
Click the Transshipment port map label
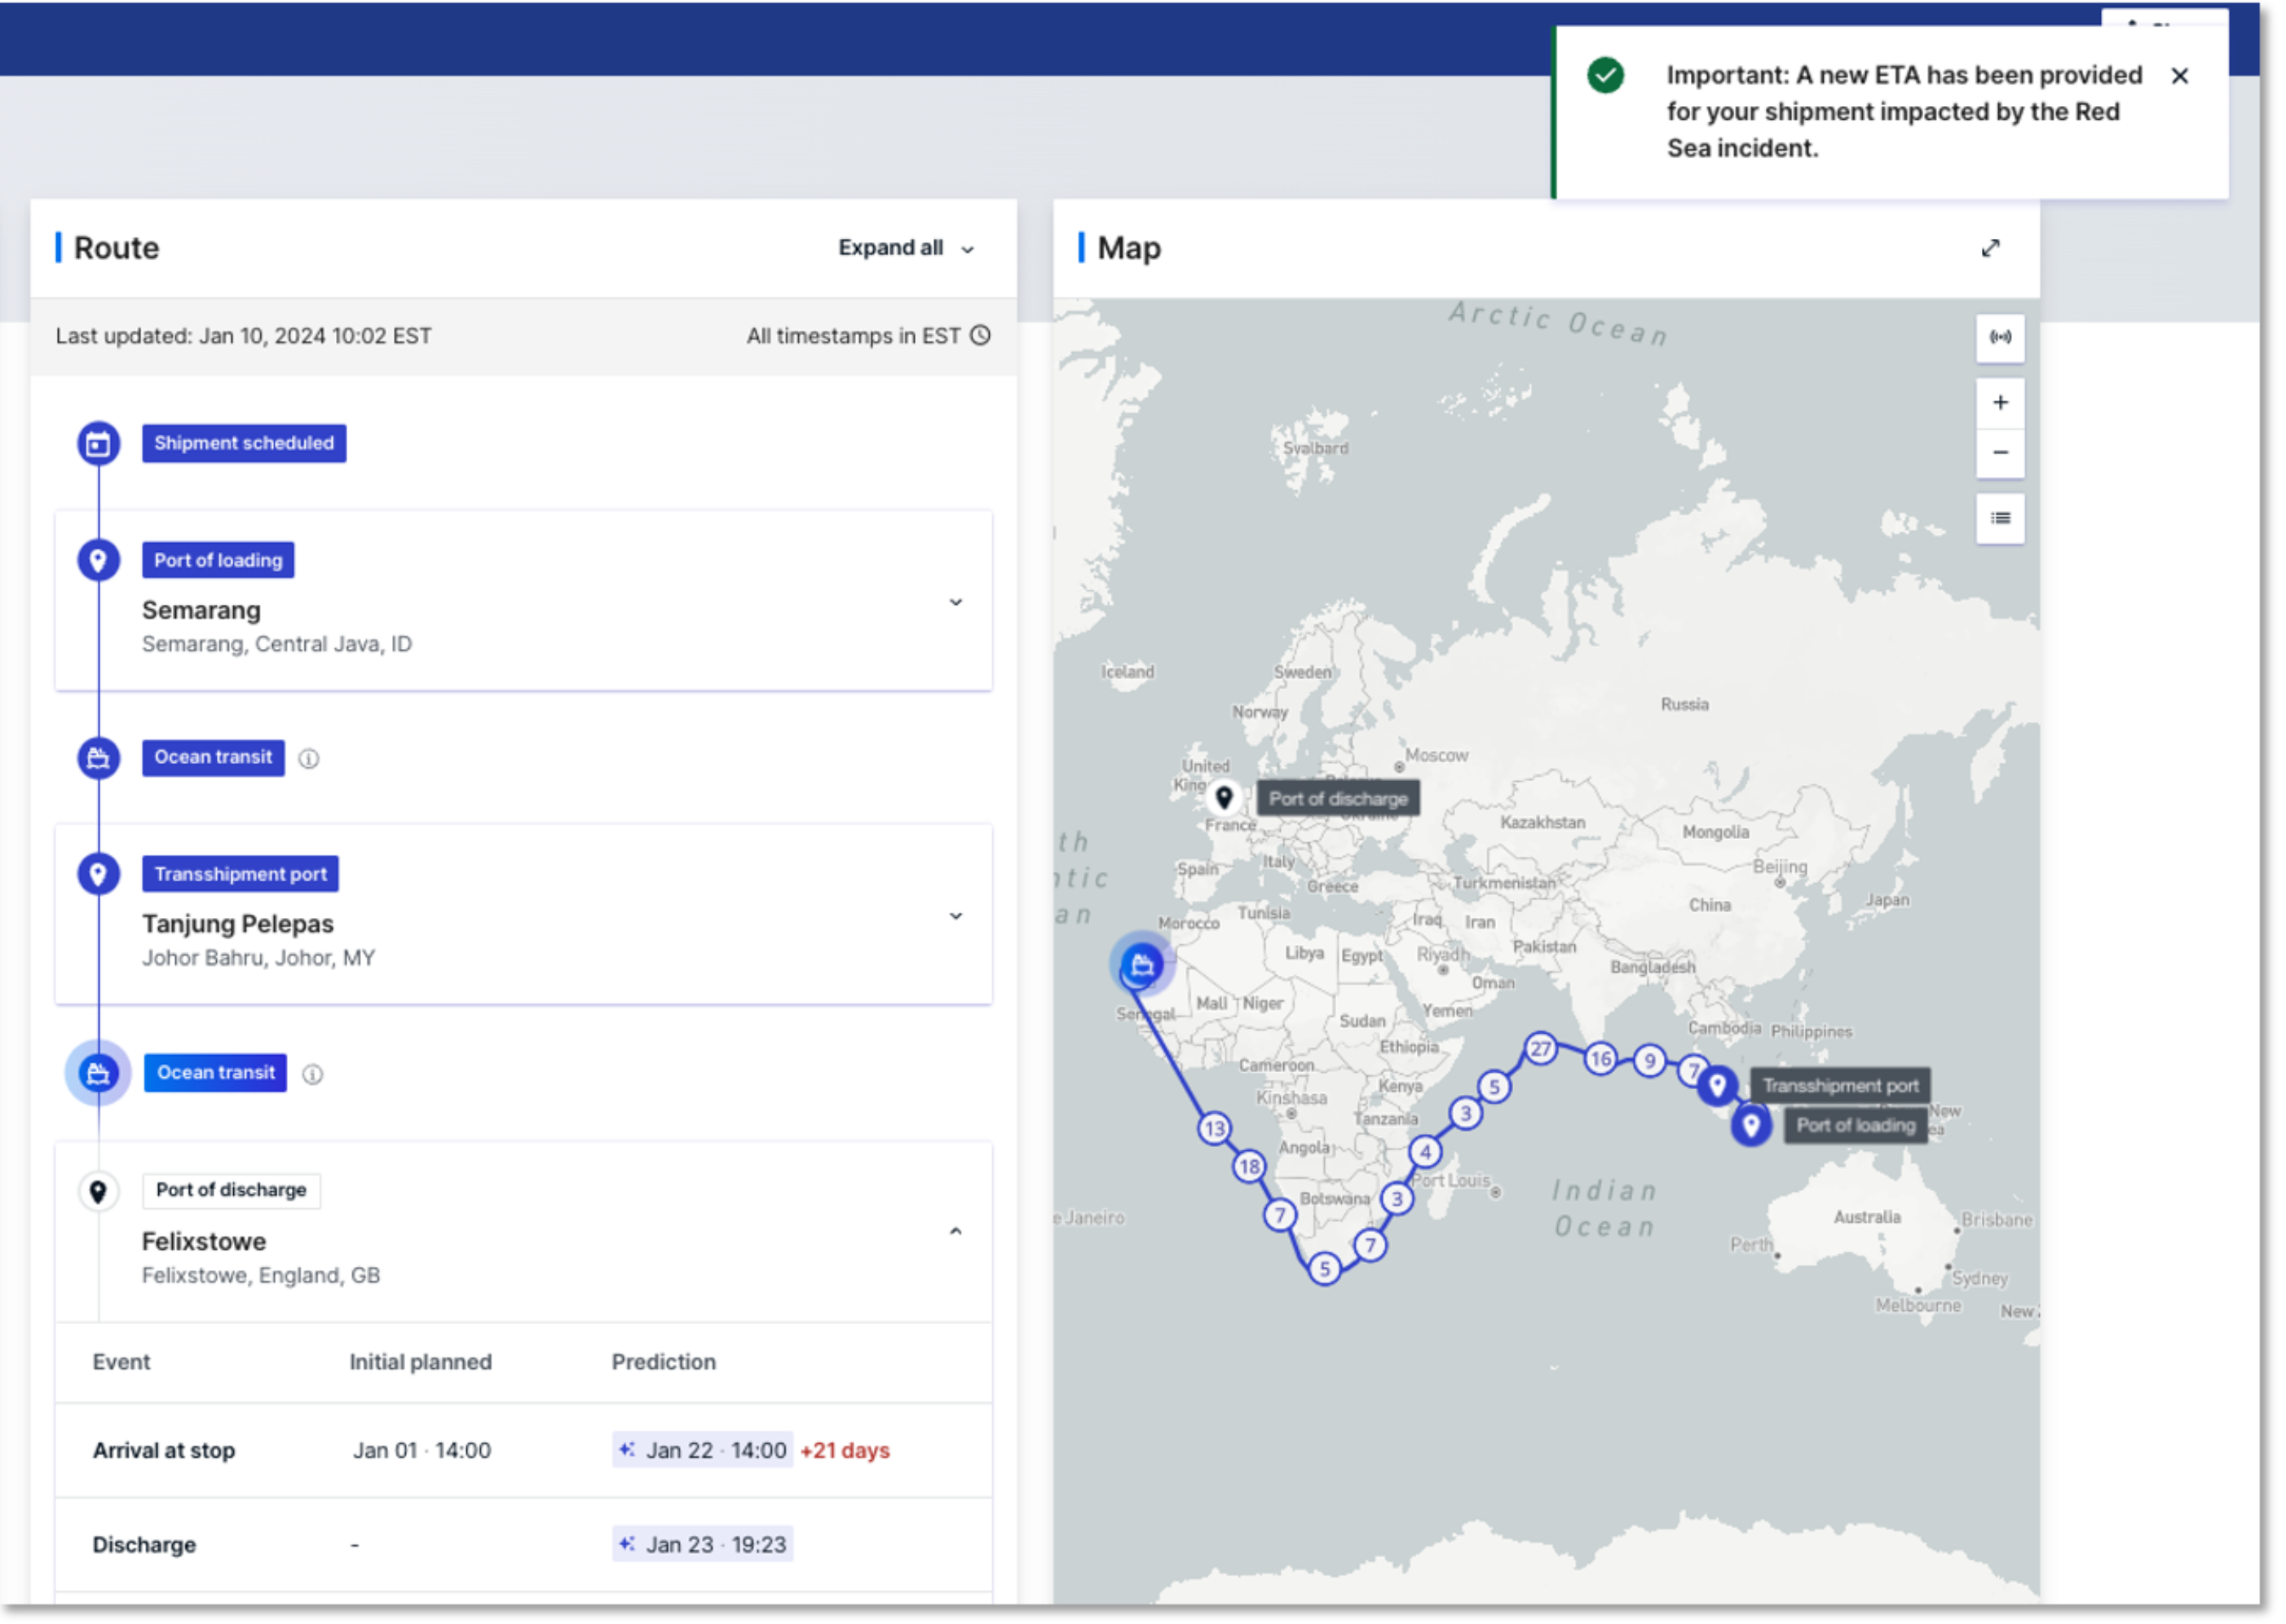pos(1840,1087)
